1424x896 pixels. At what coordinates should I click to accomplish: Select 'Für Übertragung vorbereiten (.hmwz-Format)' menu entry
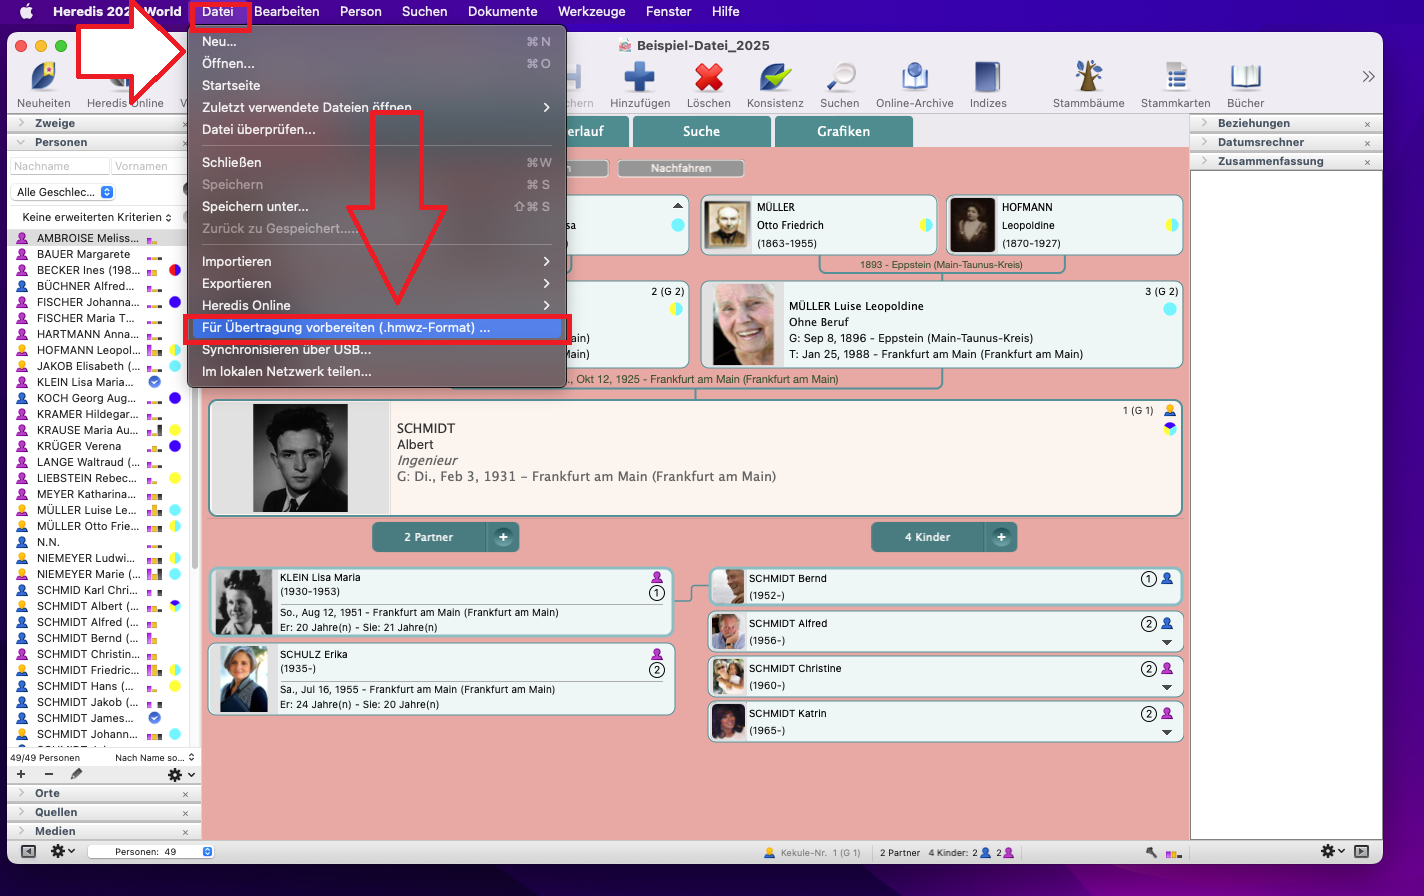346,328
